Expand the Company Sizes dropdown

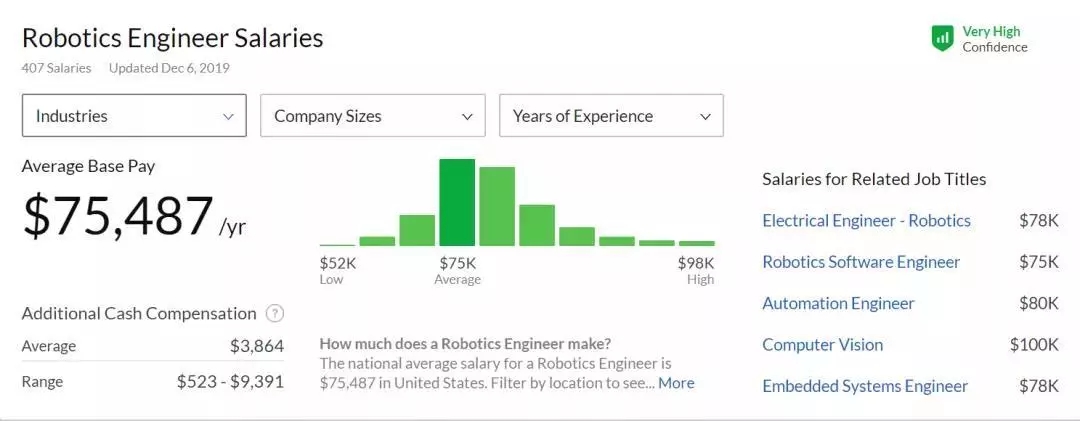(x=372, y=116)
